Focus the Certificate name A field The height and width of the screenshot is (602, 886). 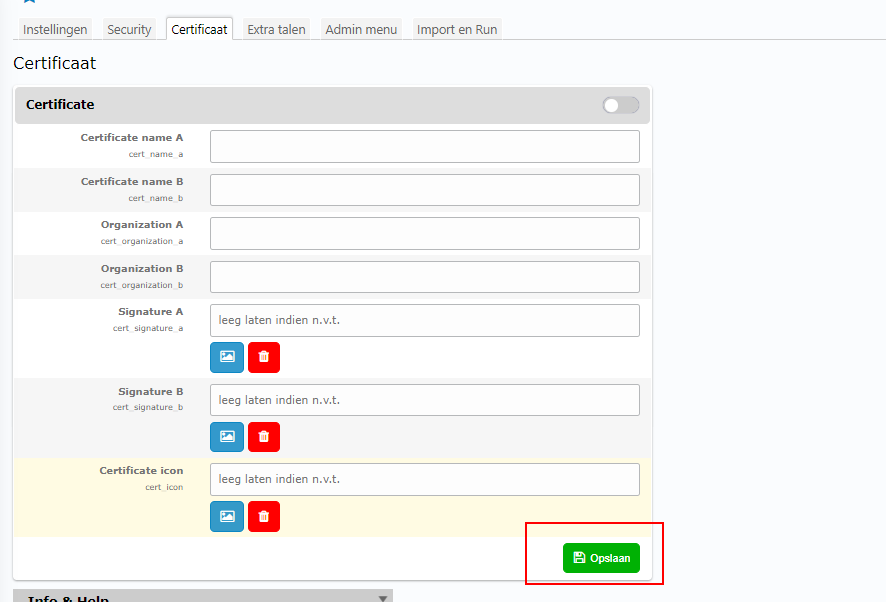click(x=424, y=146)
